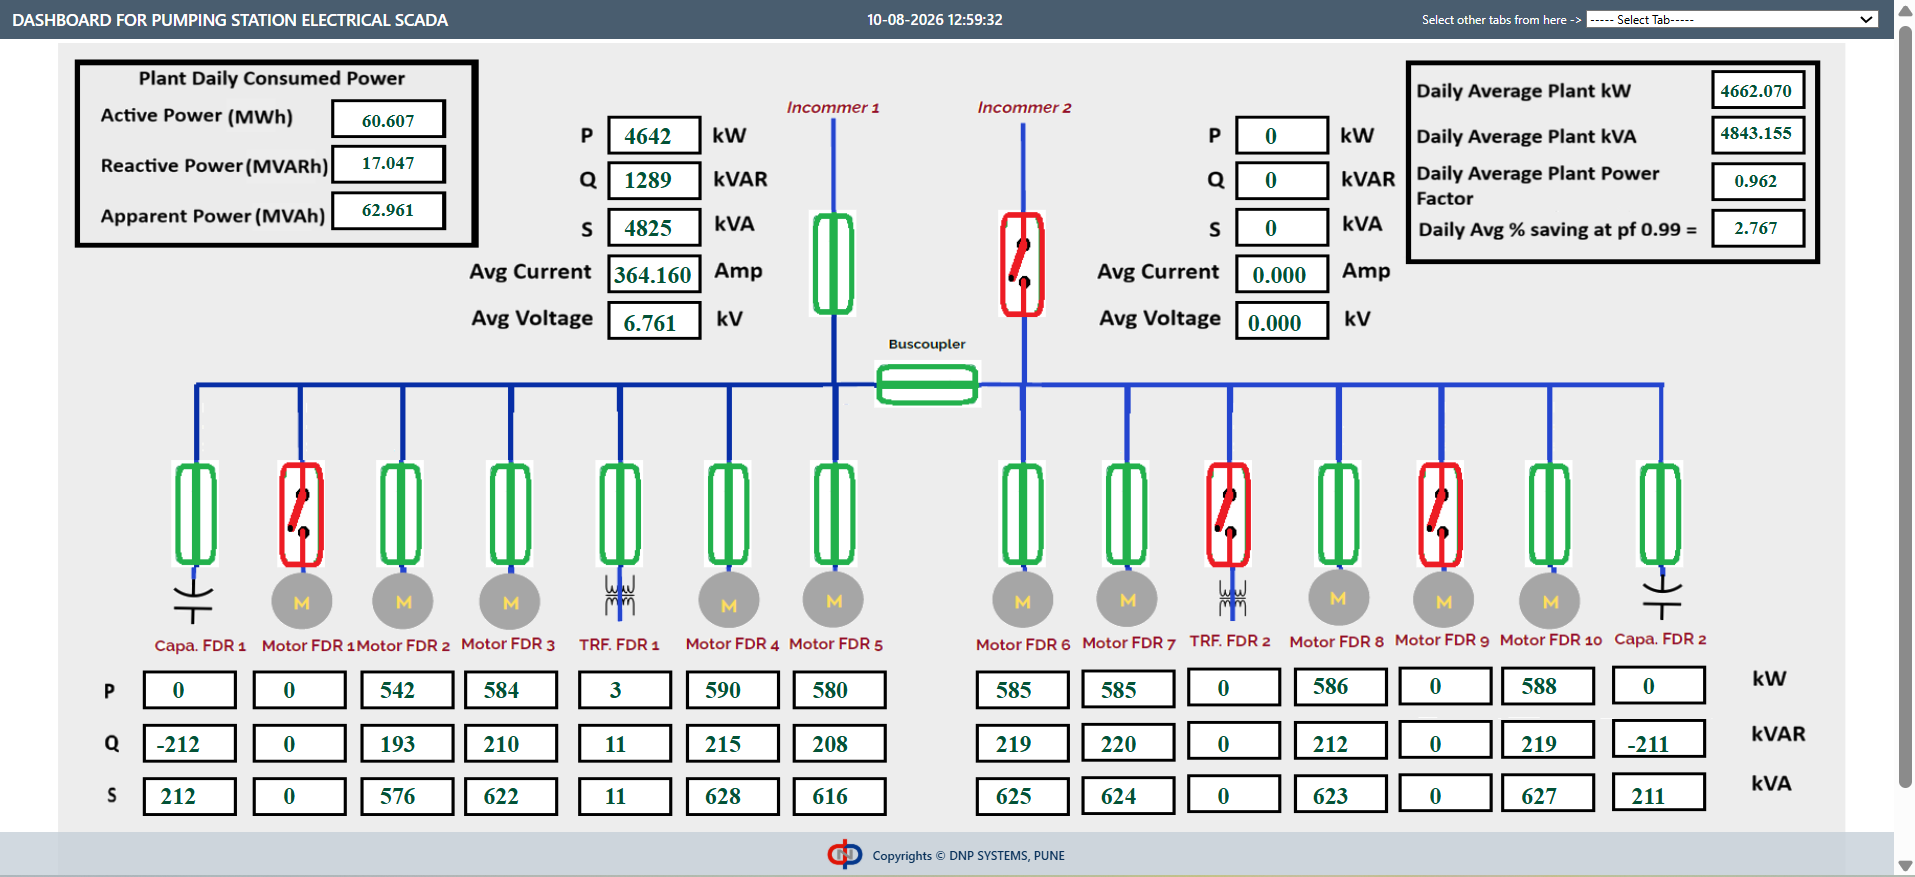This screenshot has height=877, width=1915.
Task: Click the Motor FDR 7 breaker symbol
Action: point(1126,514)
